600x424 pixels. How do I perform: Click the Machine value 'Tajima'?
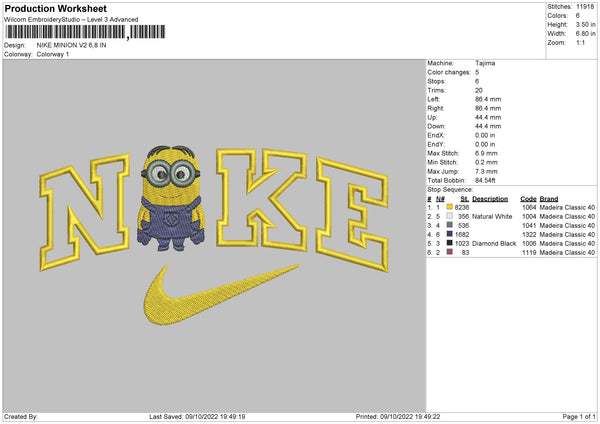click(485, 63)
